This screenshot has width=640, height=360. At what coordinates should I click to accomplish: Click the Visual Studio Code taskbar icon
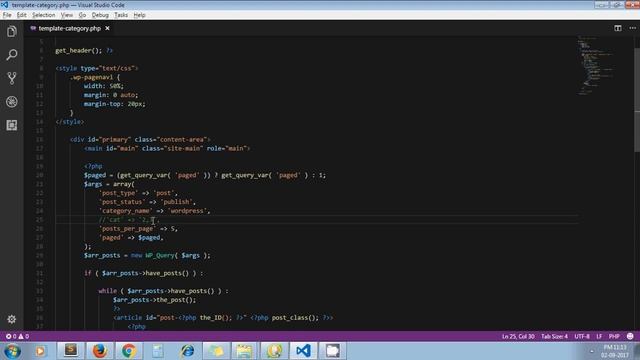(303, 351)
